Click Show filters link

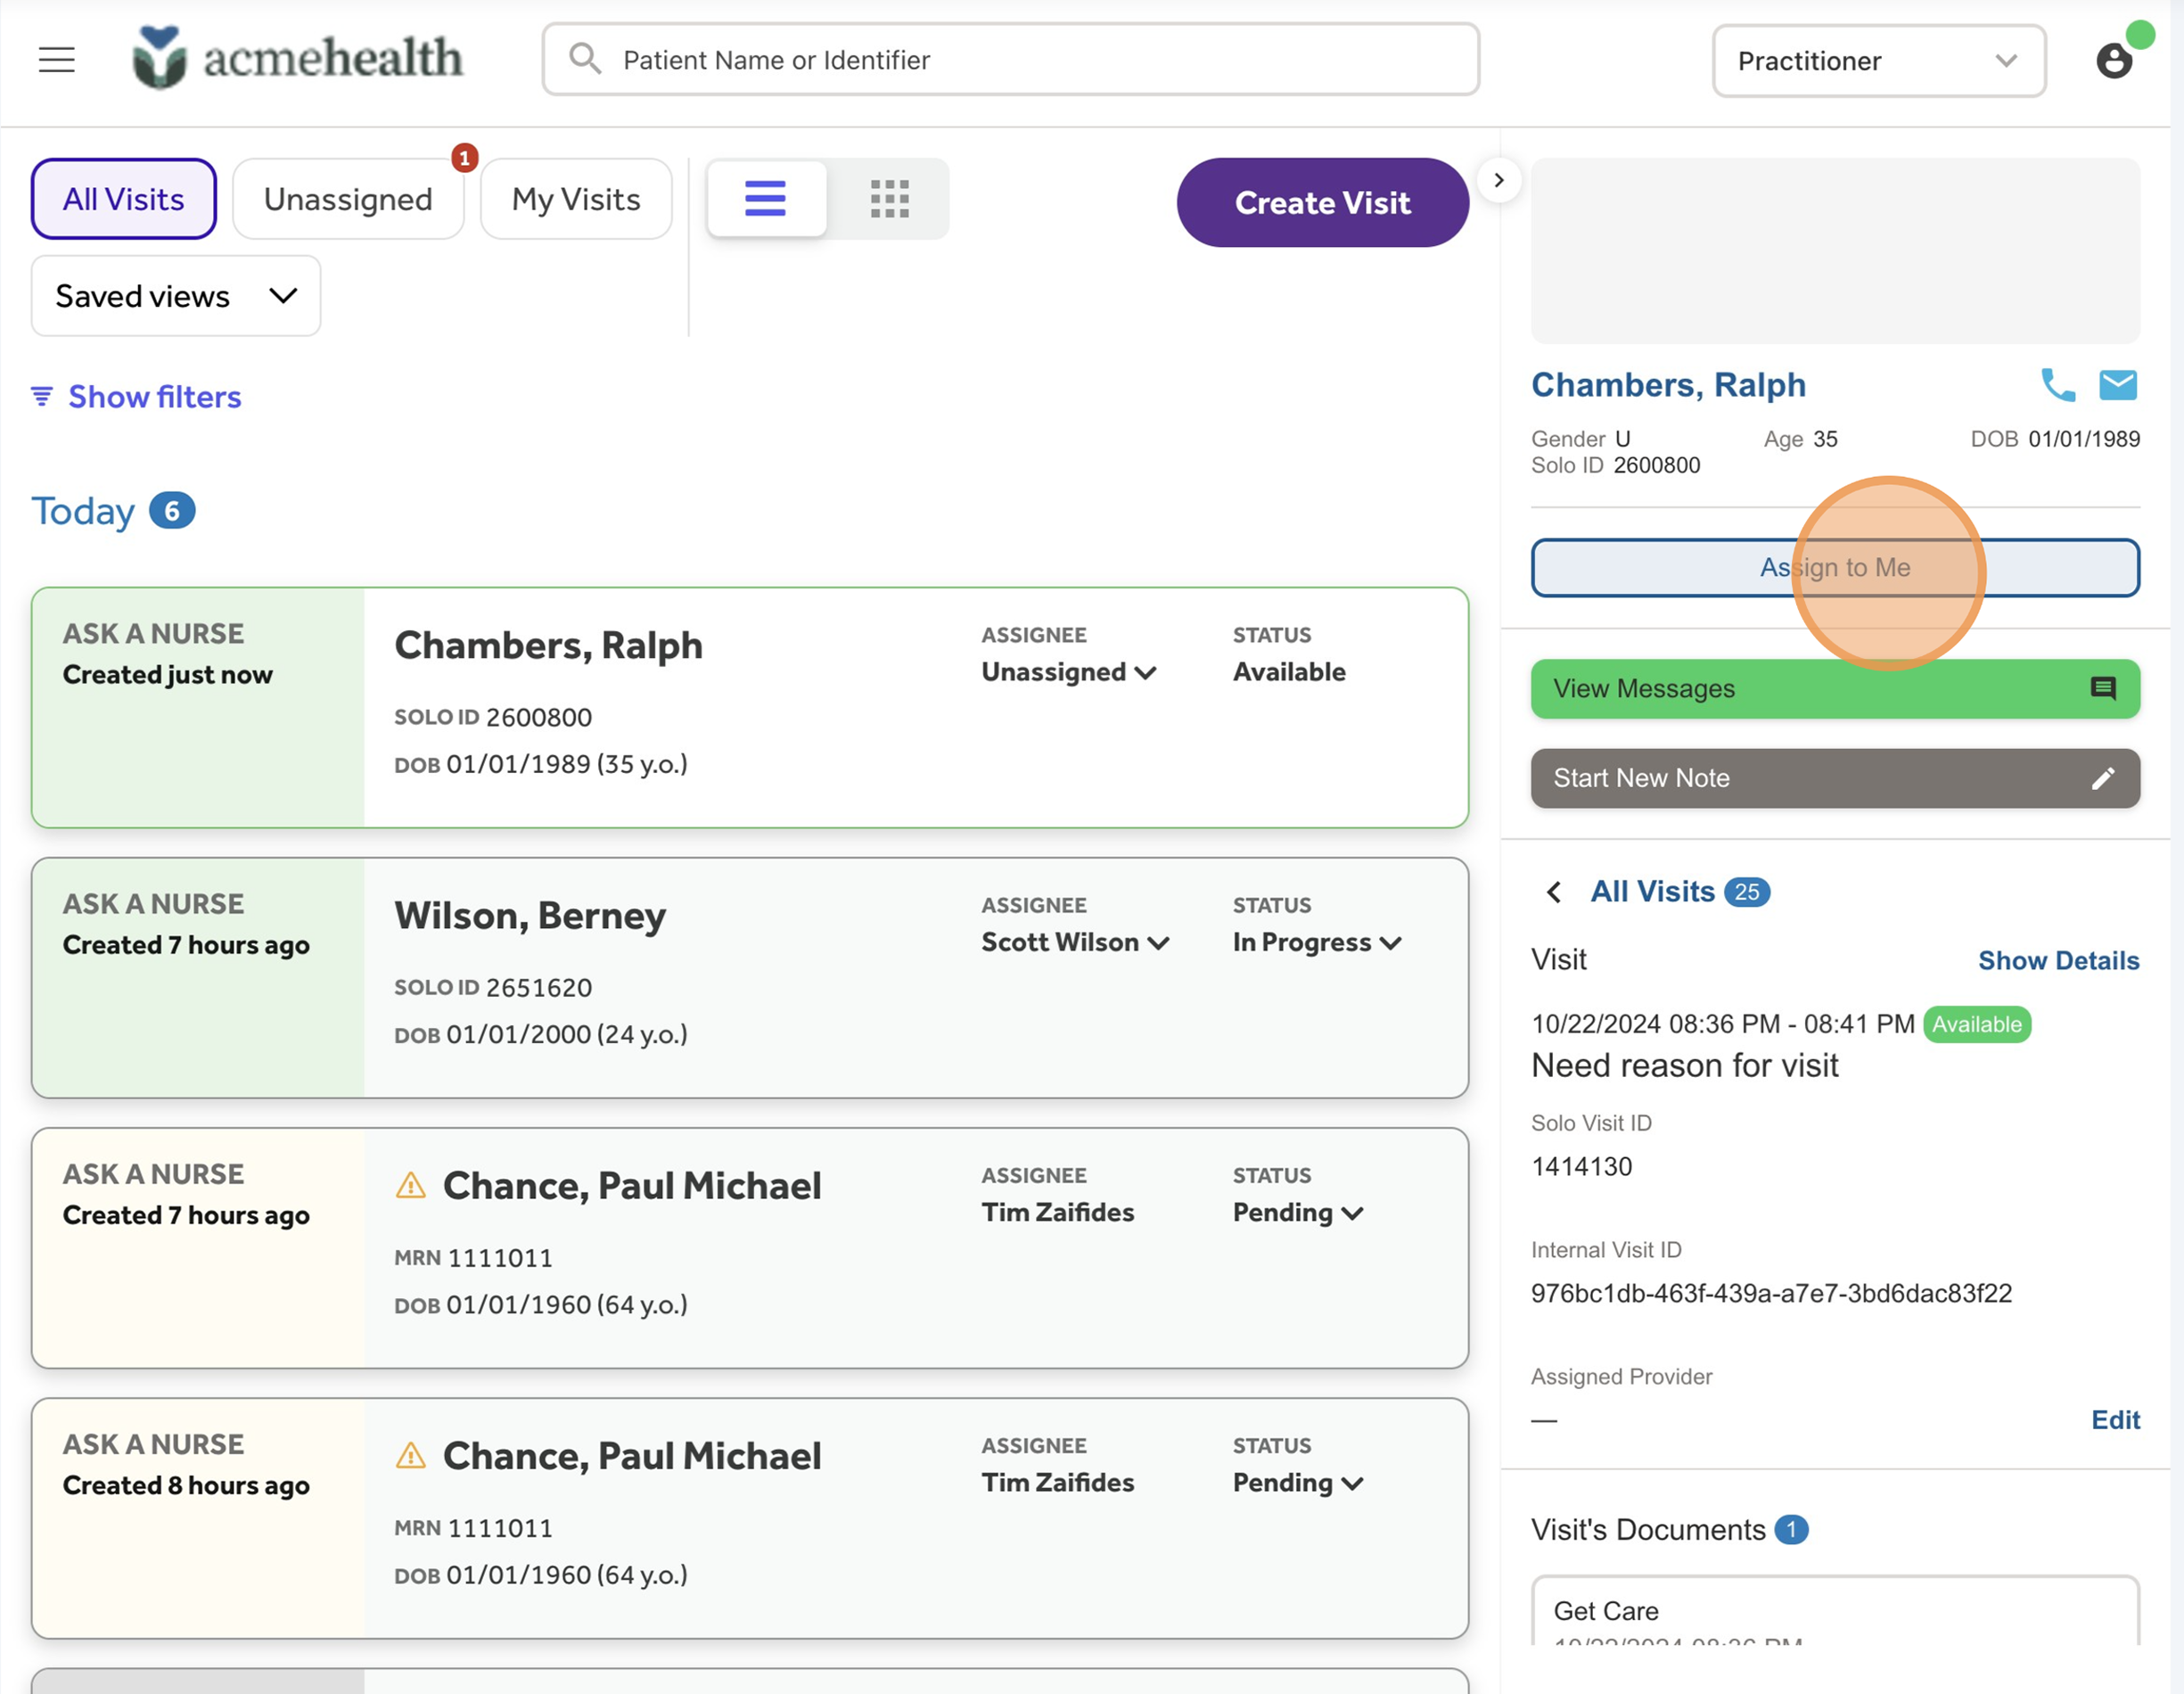pos(155,397)
